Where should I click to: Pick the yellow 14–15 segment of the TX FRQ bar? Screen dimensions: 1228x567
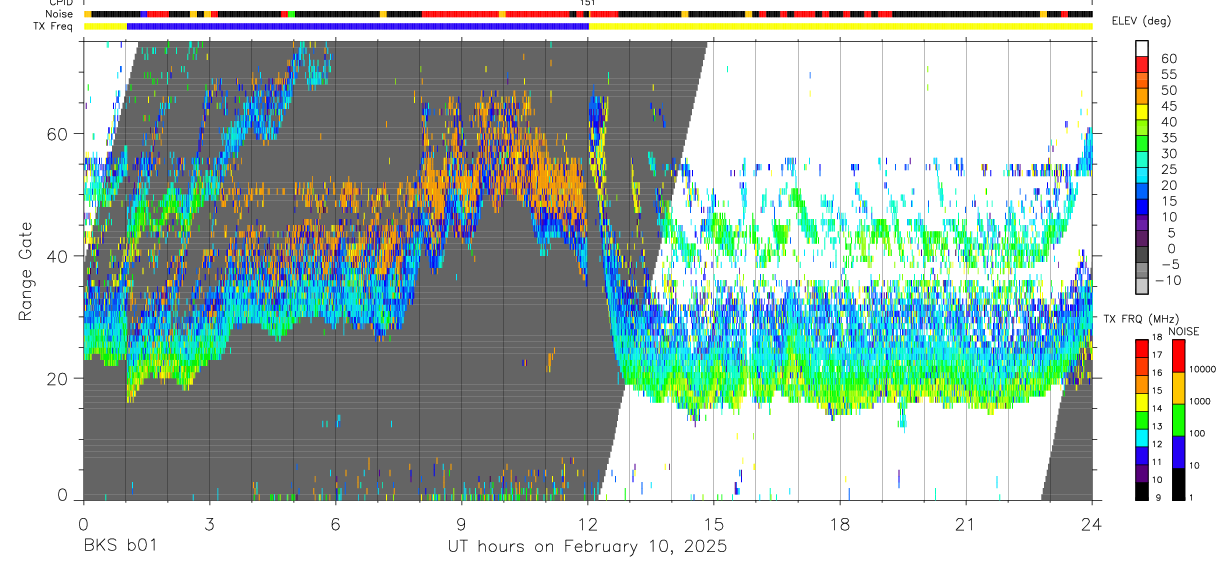pyautogui.click(x=1142, y=401)
